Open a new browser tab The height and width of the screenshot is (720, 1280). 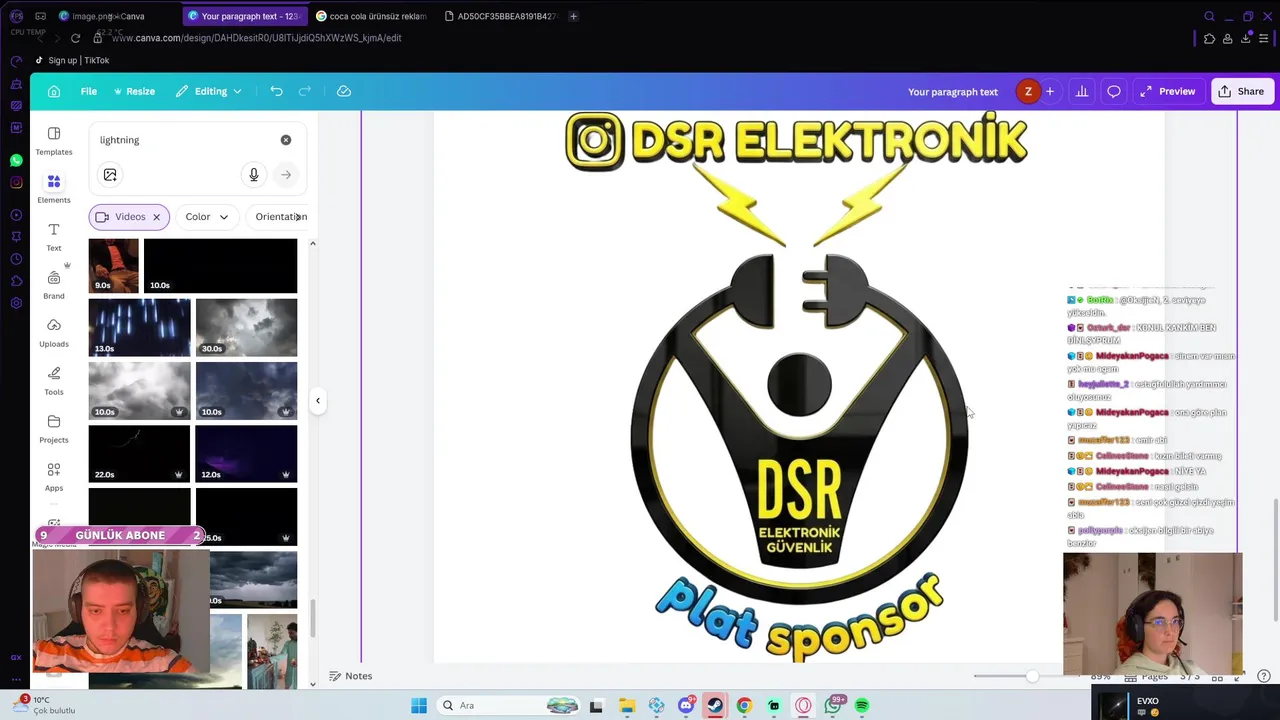[x=573, y=16]
